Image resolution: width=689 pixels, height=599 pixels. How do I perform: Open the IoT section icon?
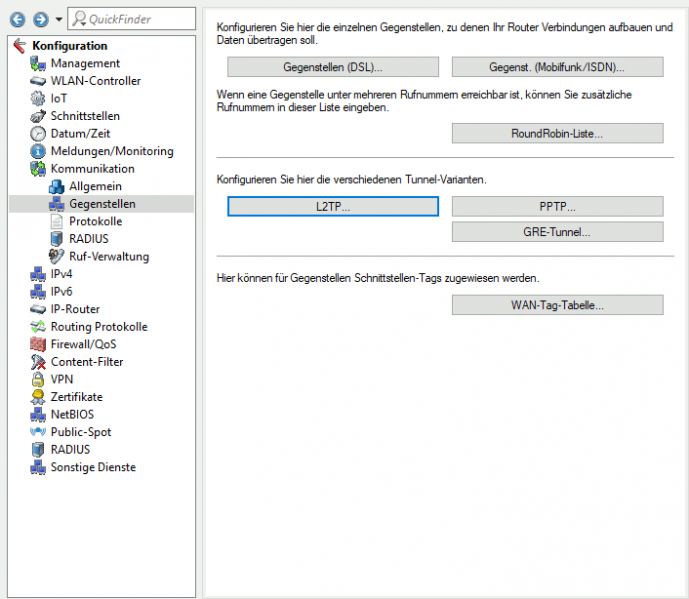pos(38,99)
